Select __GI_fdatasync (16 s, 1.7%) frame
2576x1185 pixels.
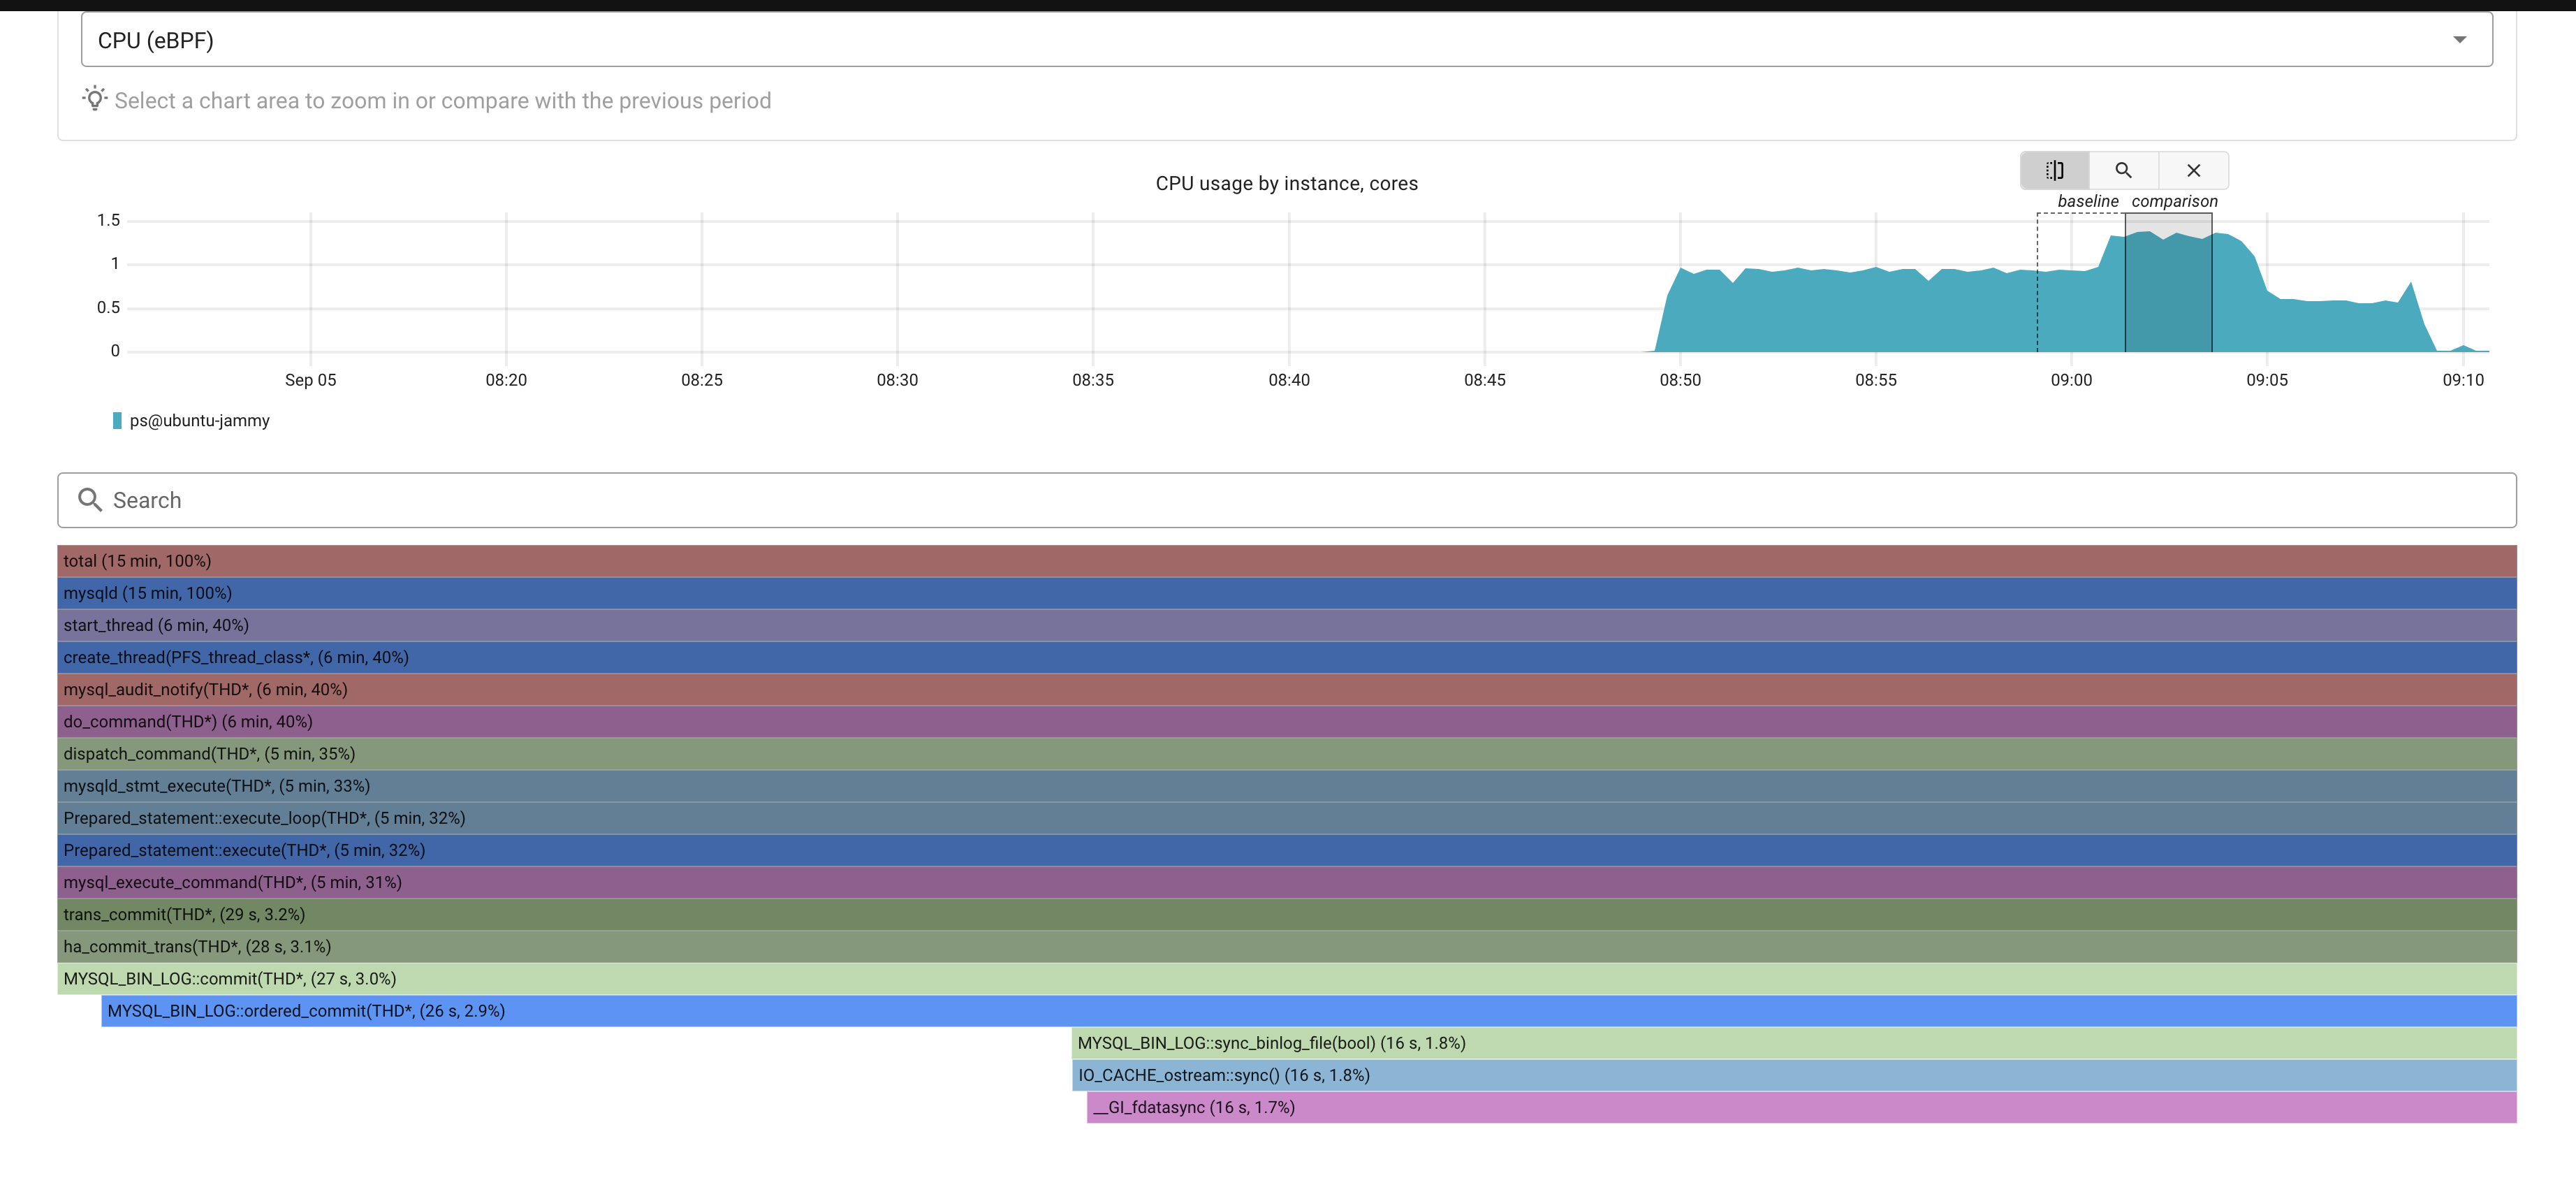(1801, 1107)
